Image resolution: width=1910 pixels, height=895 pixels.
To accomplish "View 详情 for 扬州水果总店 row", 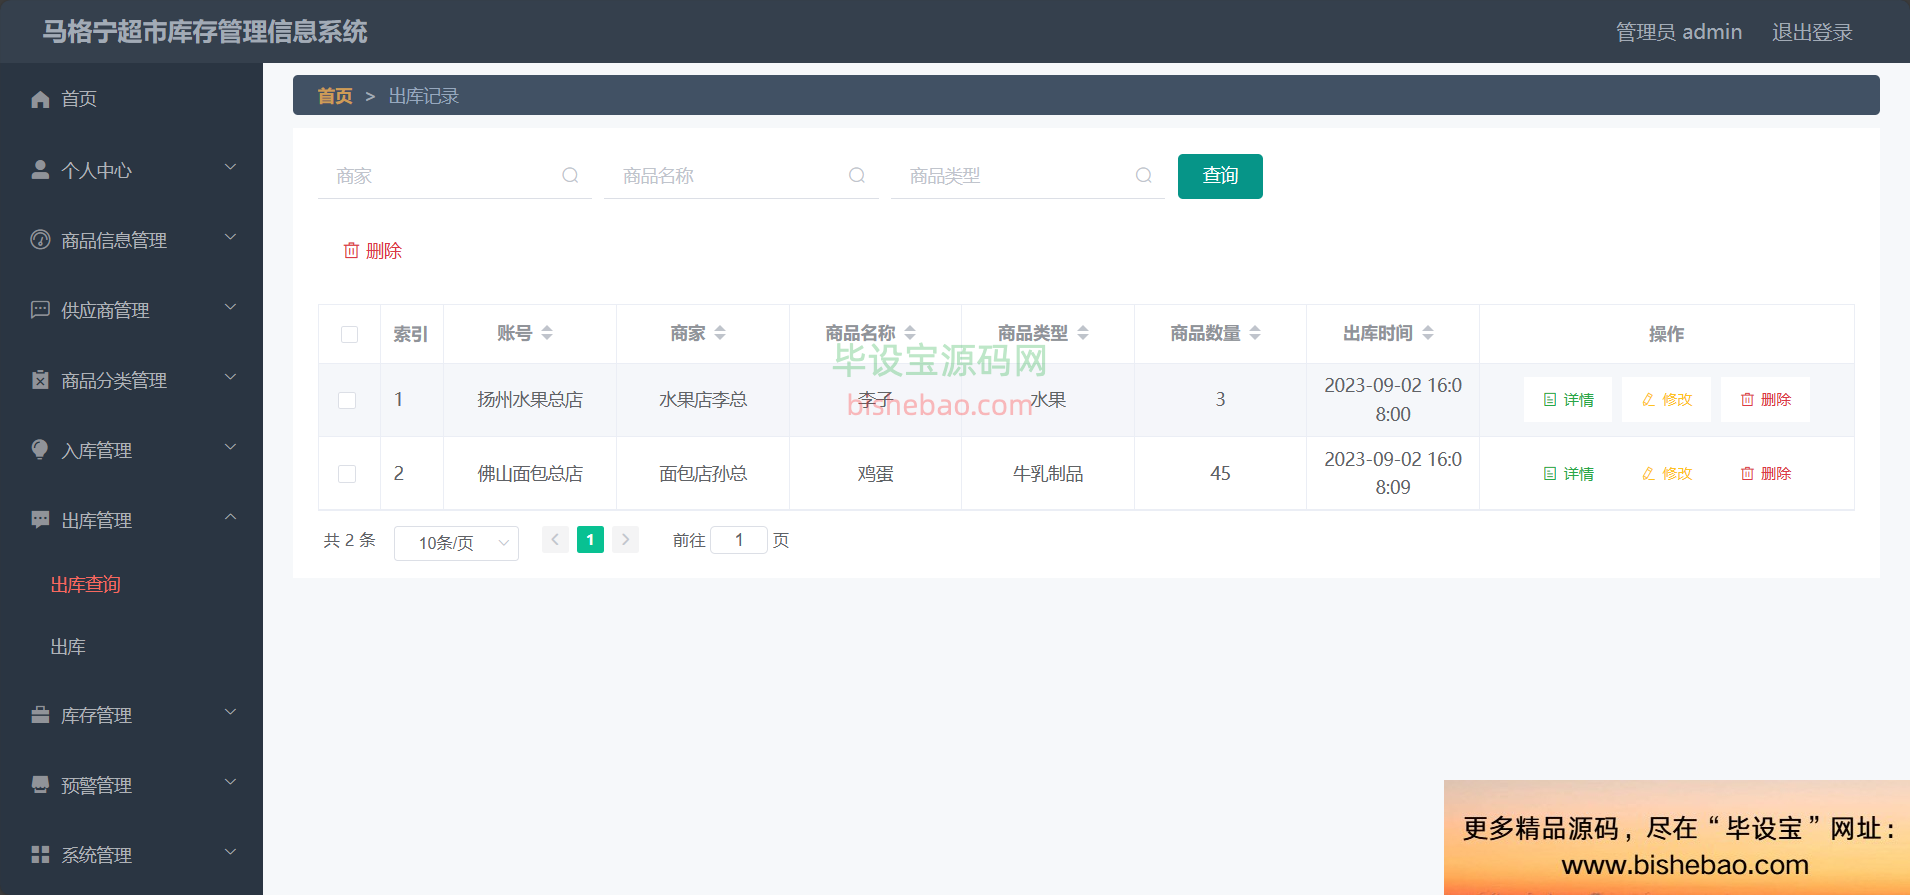I will (x=1568, y=400).
